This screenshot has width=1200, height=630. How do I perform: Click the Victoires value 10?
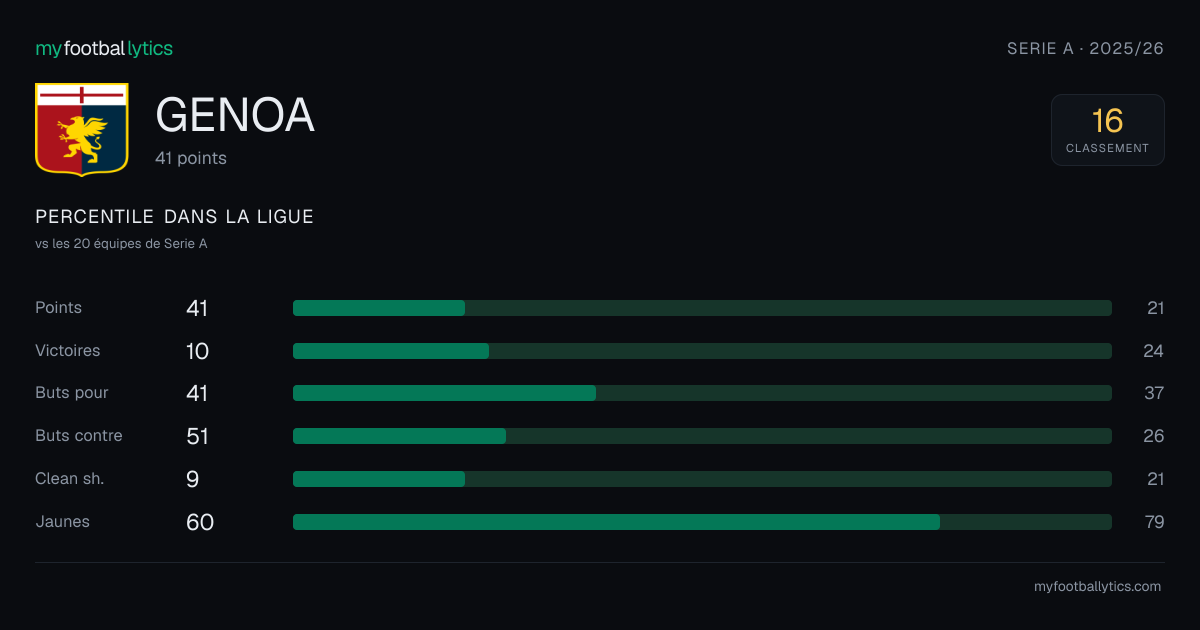(x=197, y=351)
